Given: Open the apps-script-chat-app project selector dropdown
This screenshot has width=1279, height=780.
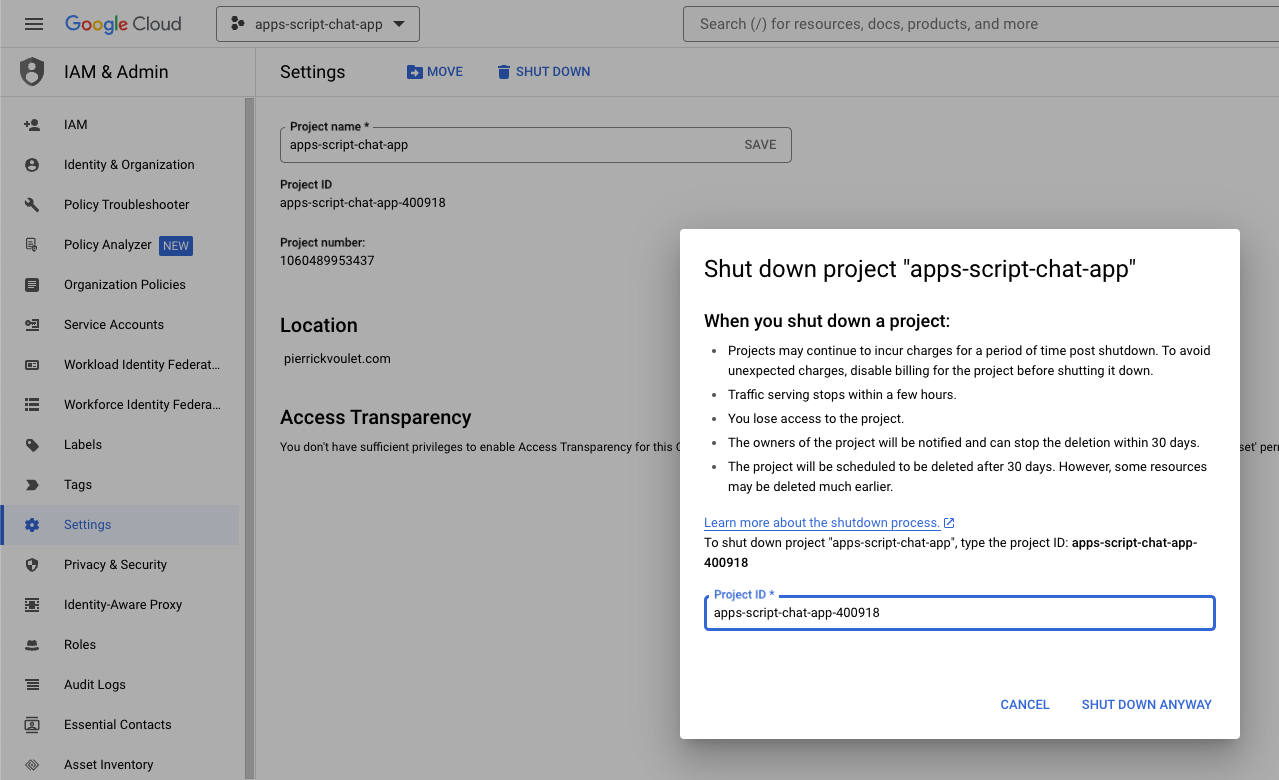Looking at the screenshot, I should click(318, 24).
